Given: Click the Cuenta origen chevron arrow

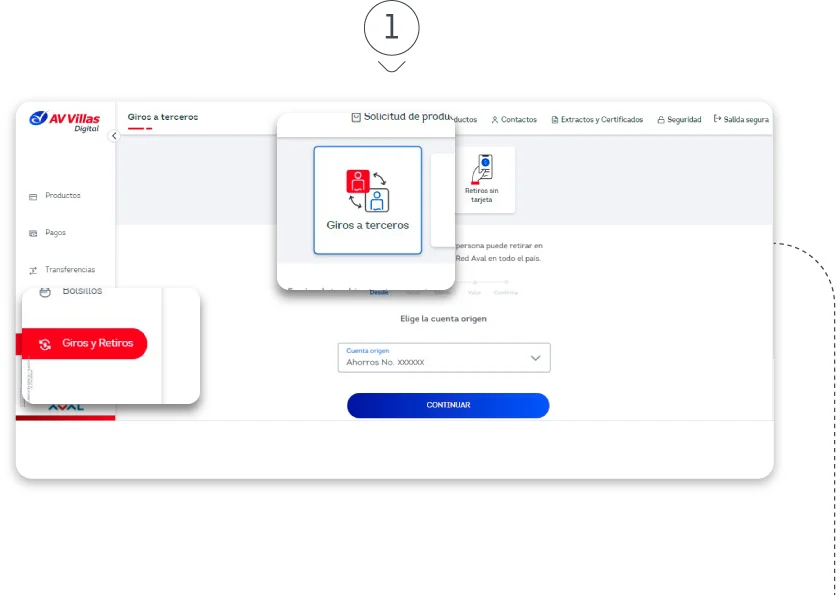Looking at the screenshot, I should [535, 358].
